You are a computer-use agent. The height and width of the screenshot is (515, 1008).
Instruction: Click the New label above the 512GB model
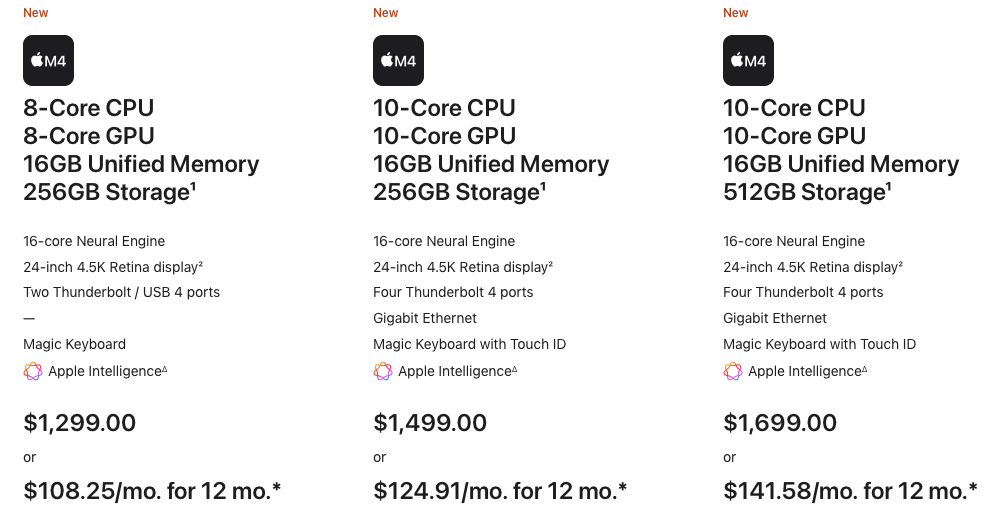coord(736,13)
